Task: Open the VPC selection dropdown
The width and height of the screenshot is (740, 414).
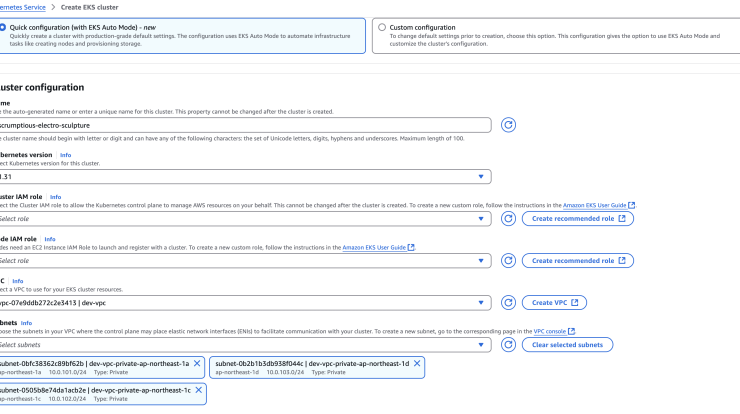Action: click(245, 303)
